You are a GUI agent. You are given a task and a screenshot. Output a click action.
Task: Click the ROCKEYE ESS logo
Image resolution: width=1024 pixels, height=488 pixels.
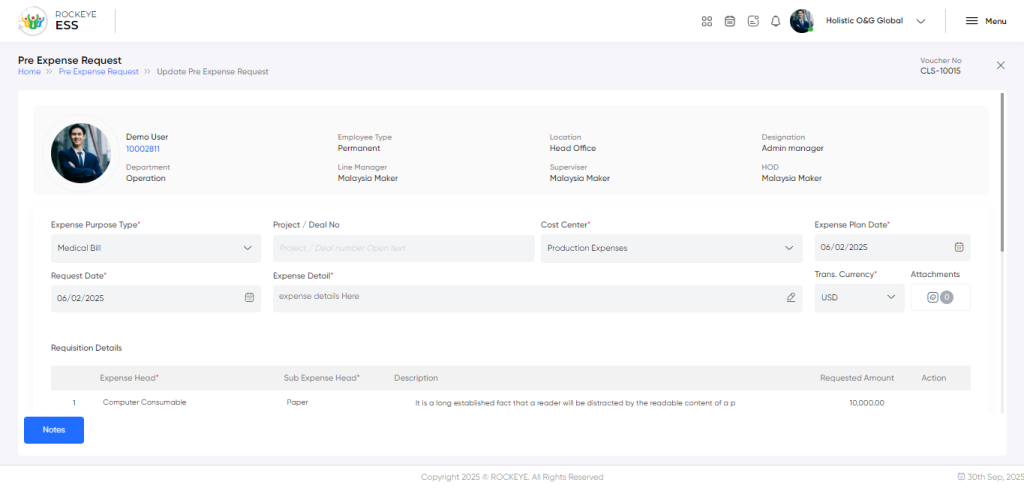[x=56, y=21]
